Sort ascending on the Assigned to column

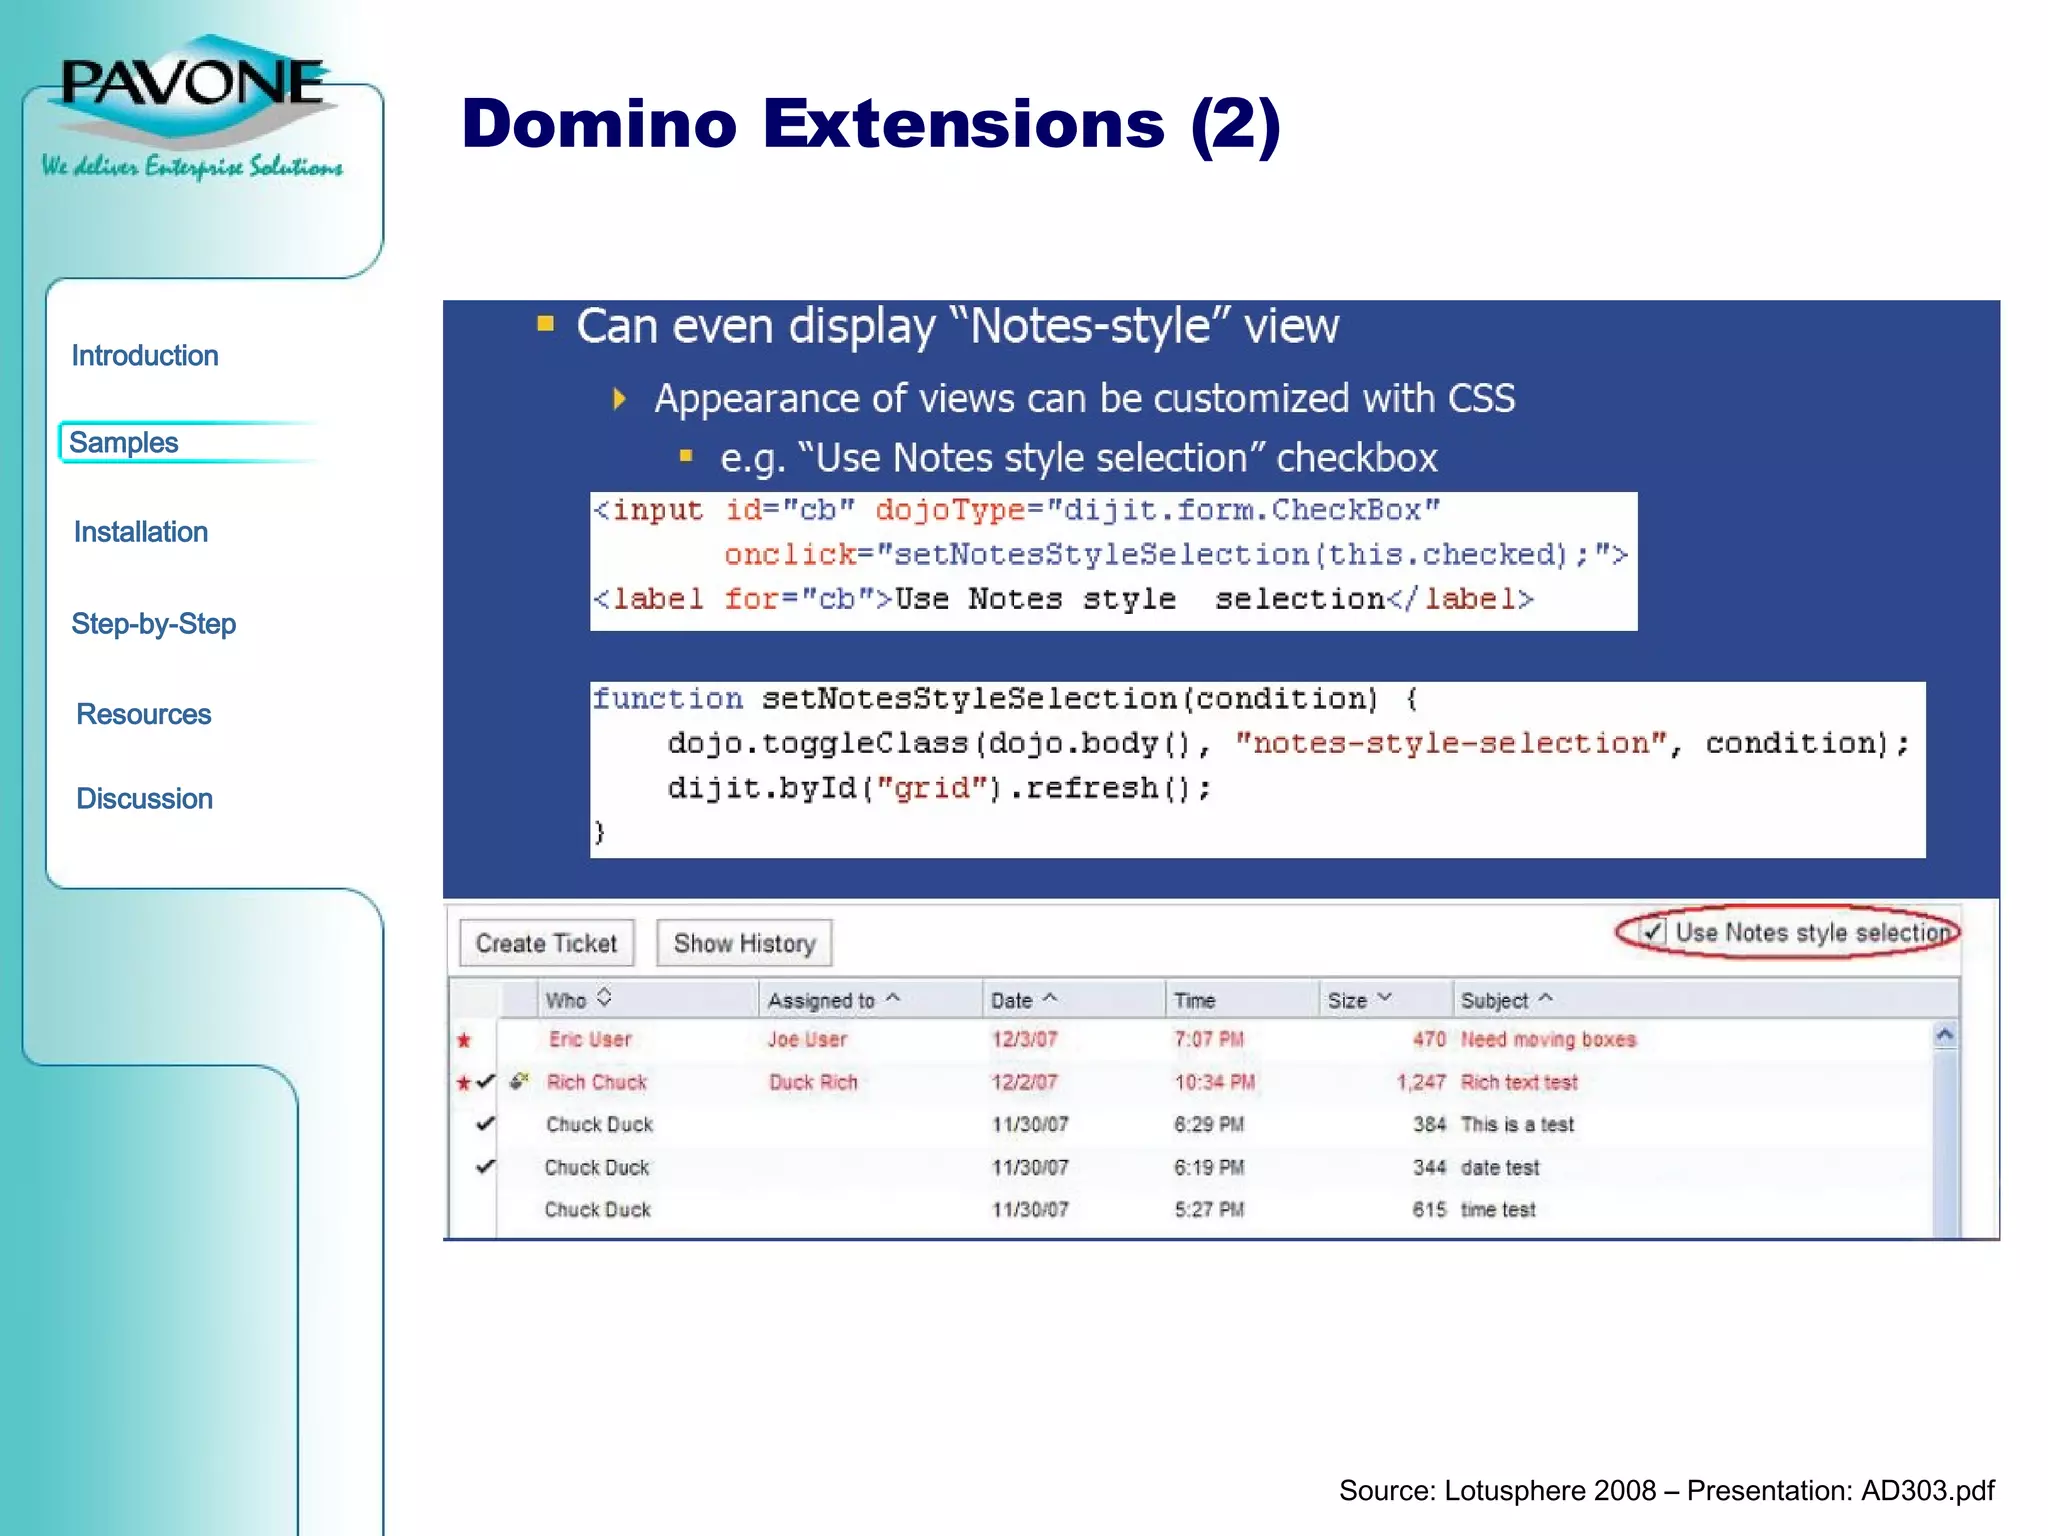(893, 998)
